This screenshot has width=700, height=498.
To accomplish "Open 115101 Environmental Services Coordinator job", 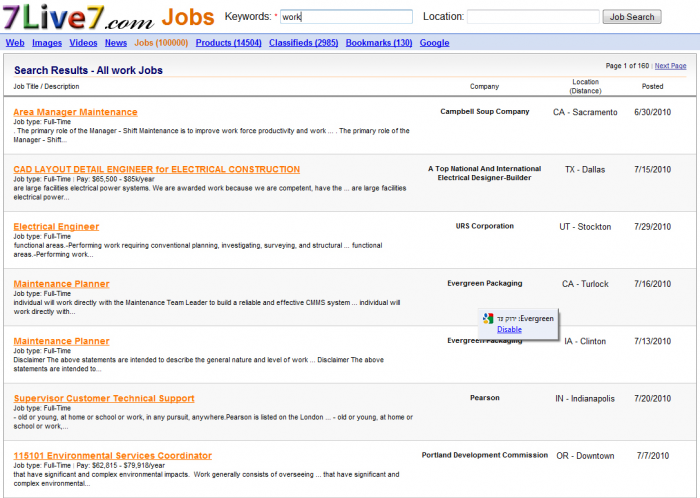I will [112, 456].
